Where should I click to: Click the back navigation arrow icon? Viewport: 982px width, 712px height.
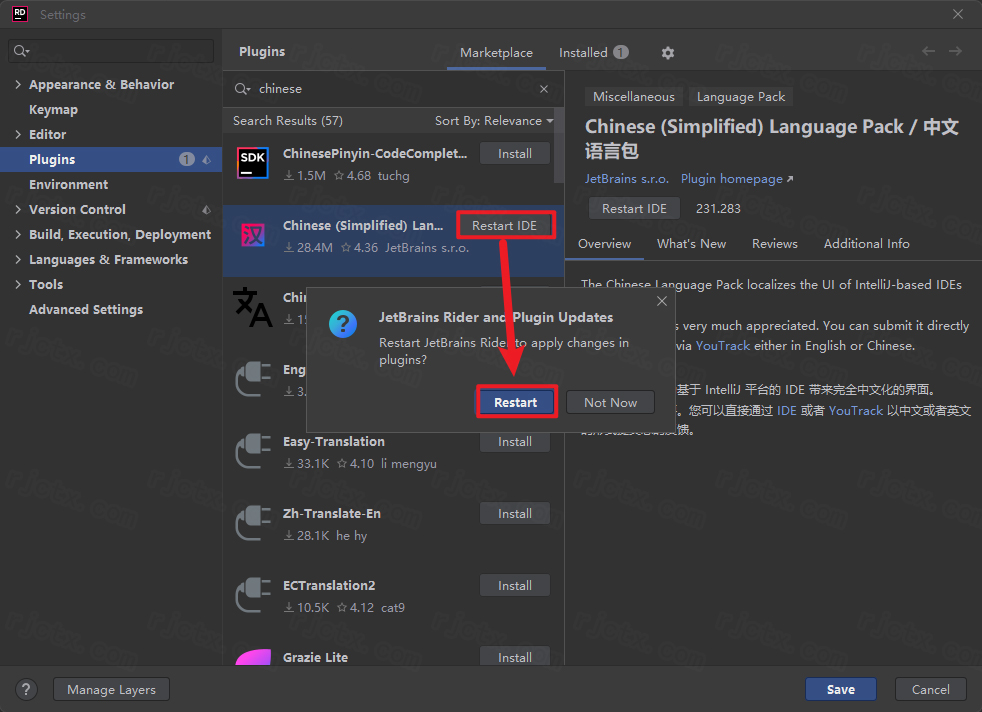(928, 51)
